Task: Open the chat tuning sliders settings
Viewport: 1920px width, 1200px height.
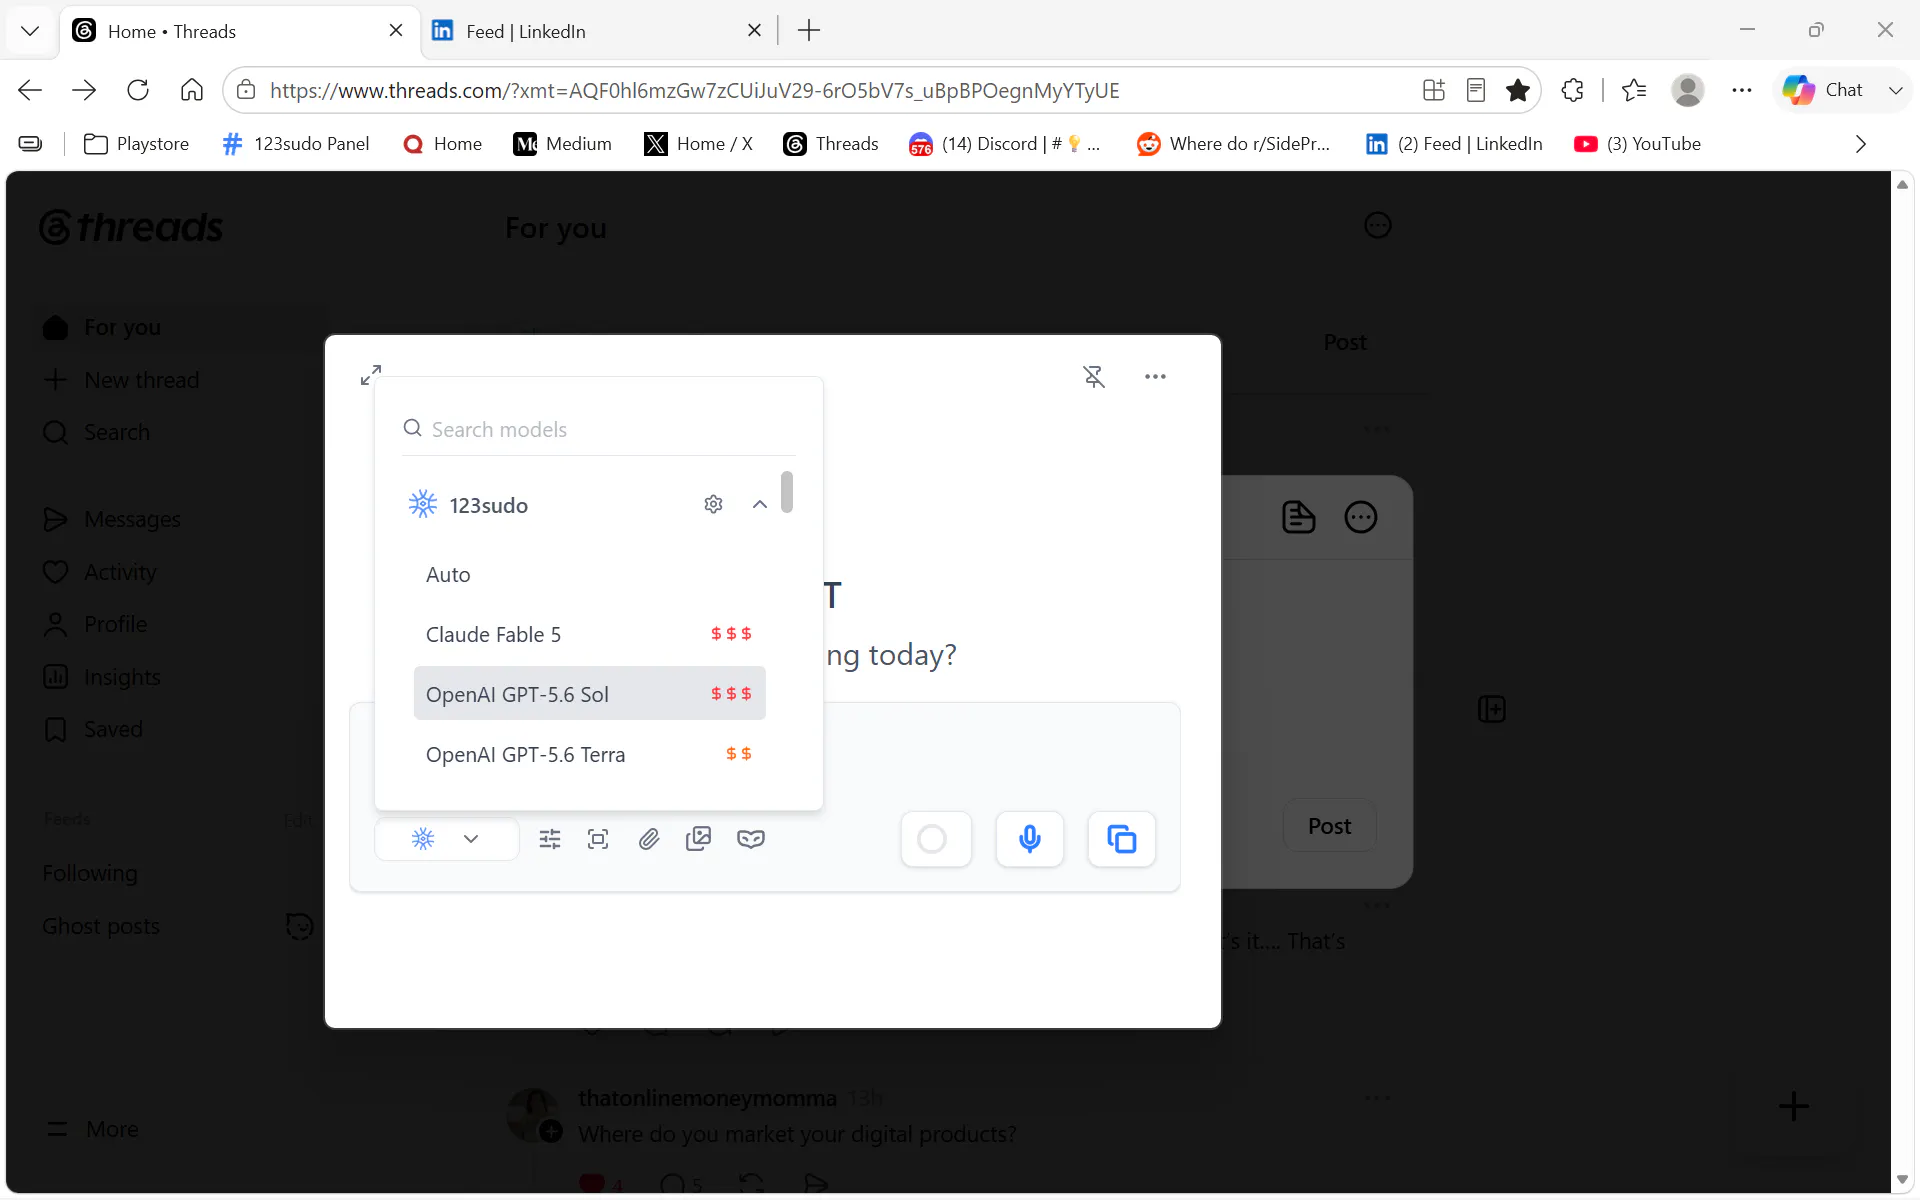Action: [550, 839]
